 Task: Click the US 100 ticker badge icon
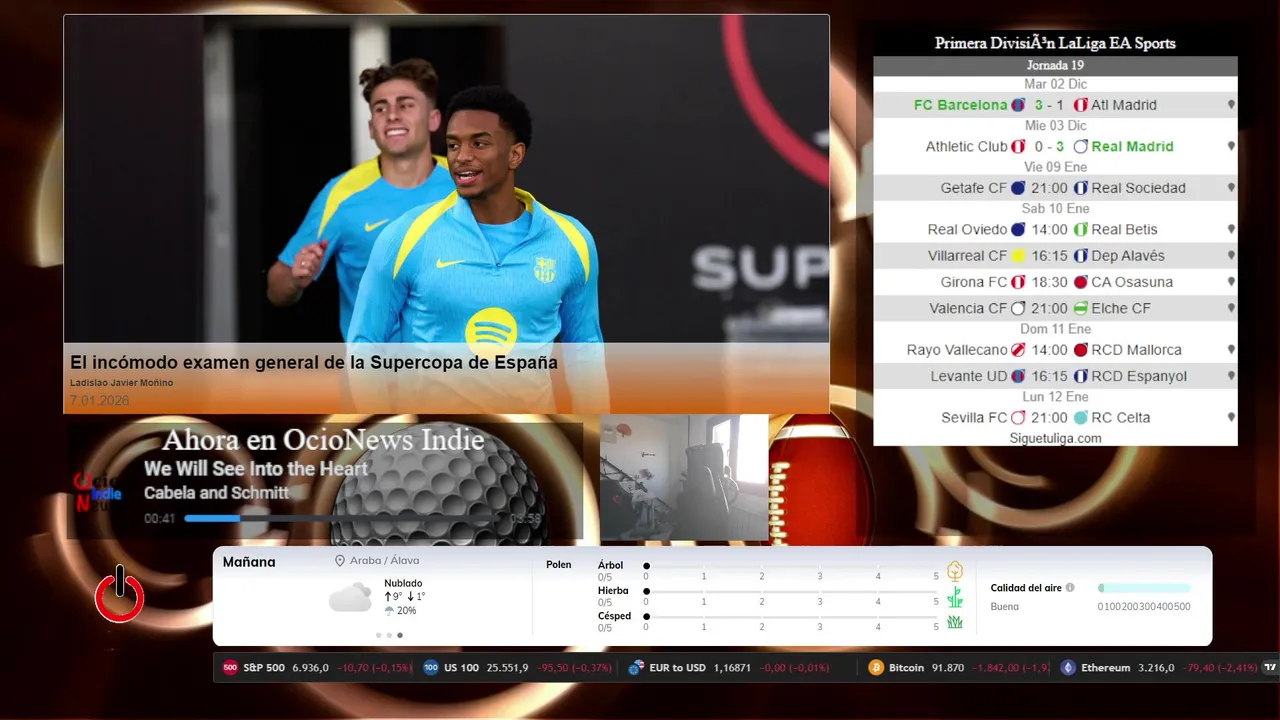(431, 668)
